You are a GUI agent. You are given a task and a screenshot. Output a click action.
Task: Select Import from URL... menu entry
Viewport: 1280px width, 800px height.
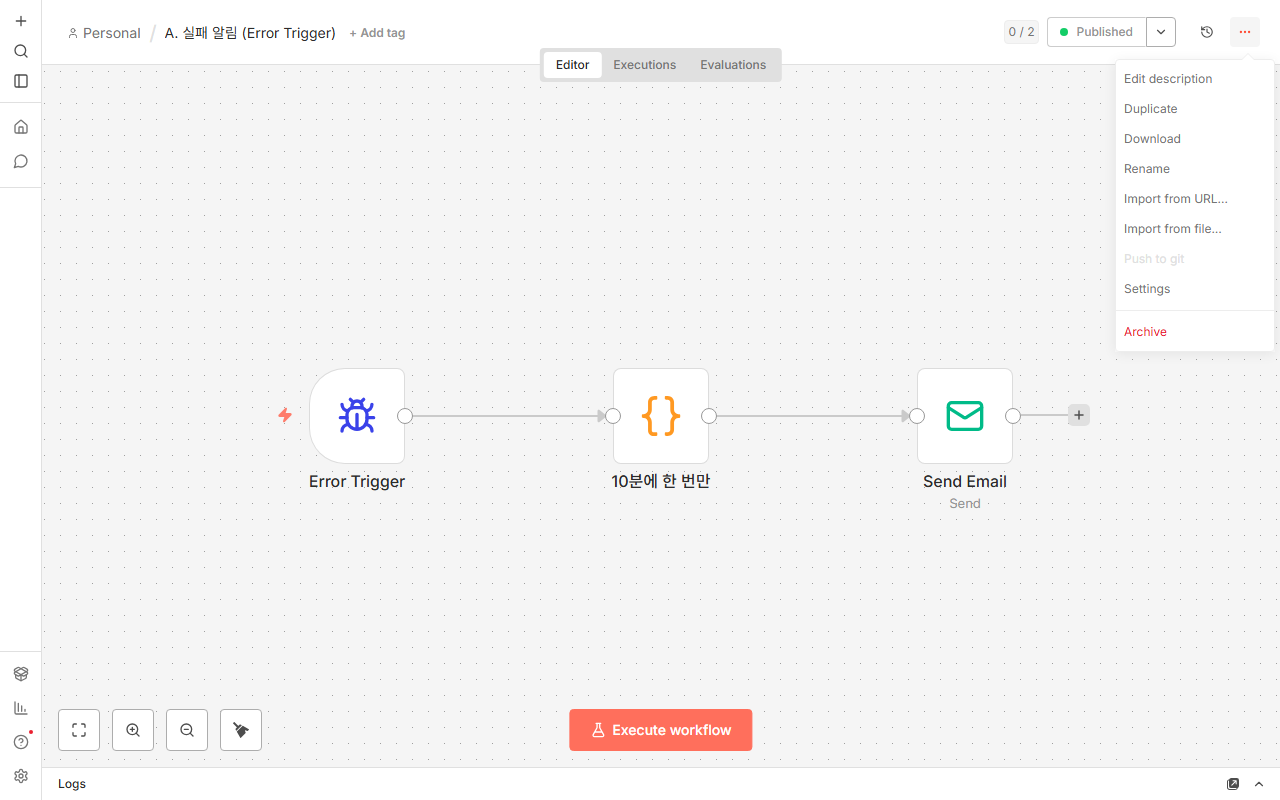point(1195,199)
